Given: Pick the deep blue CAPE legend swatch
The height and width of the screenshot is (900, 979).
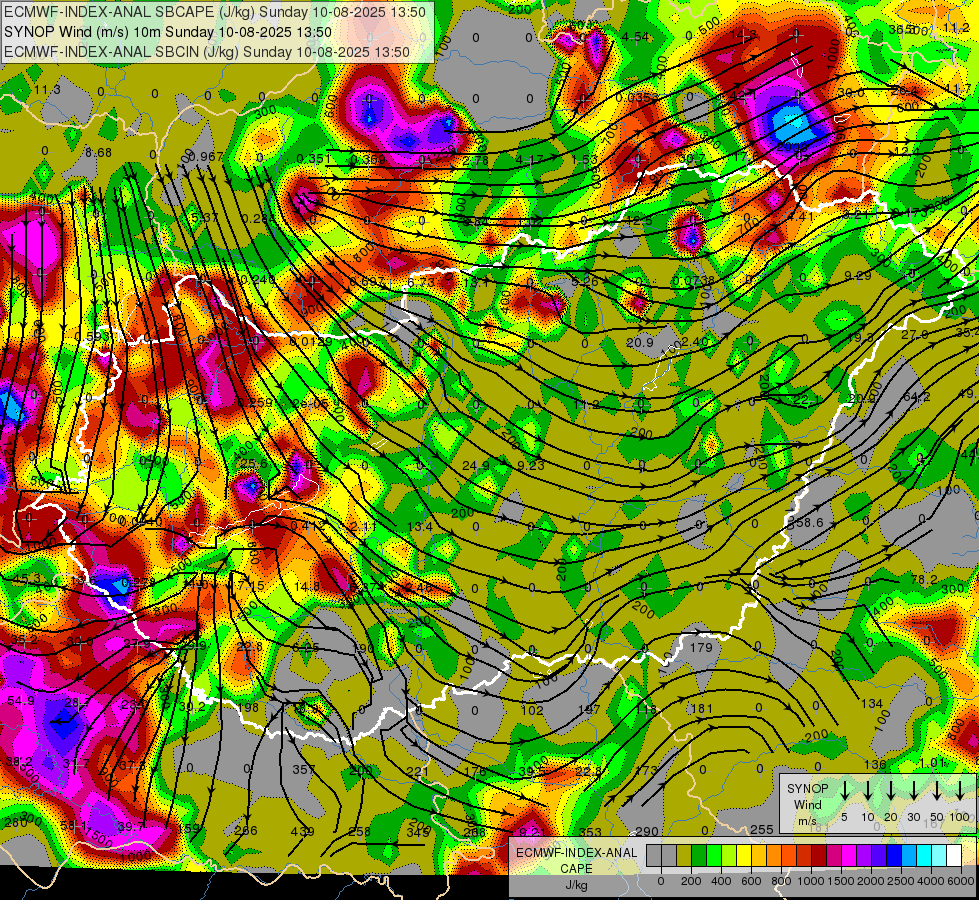Looking at the screenshot, I should (x=894, y=855).
